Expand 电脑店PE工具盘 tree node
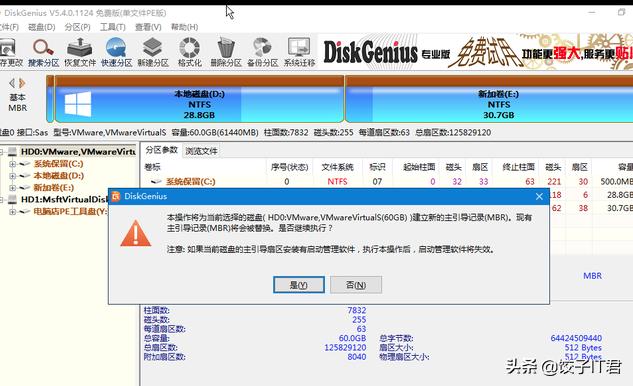633x386 pixels. pyautogui.click(x=12, y=212)
